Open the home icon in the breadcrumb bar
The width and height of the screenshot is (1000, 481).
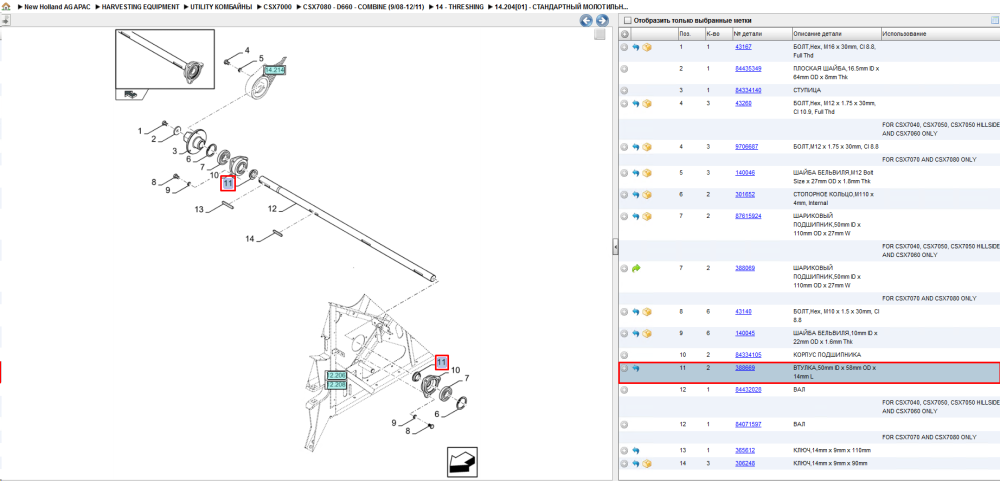click(x=6, y=6)
